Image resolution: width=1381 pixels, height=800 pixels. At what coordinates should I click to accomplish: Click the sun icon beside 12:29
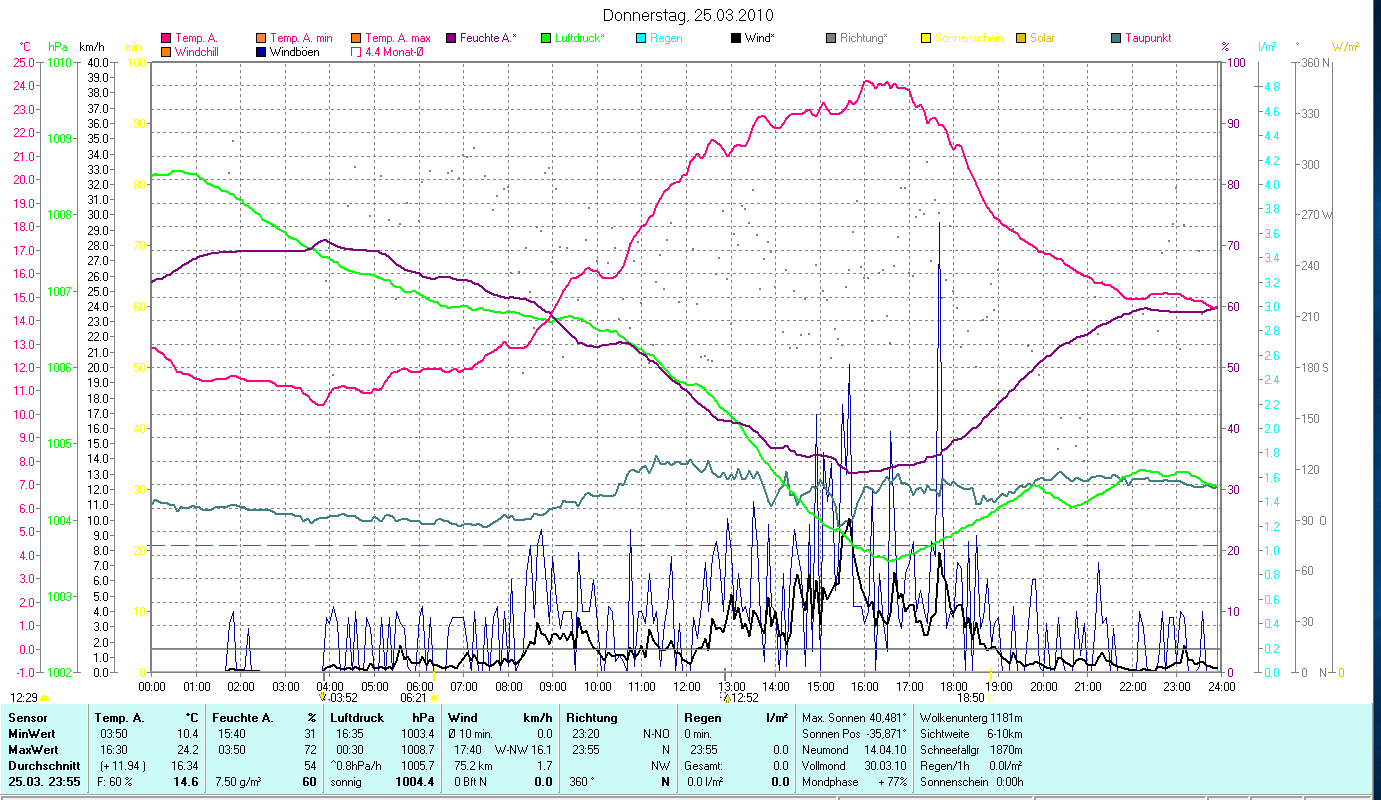point(45,698)
